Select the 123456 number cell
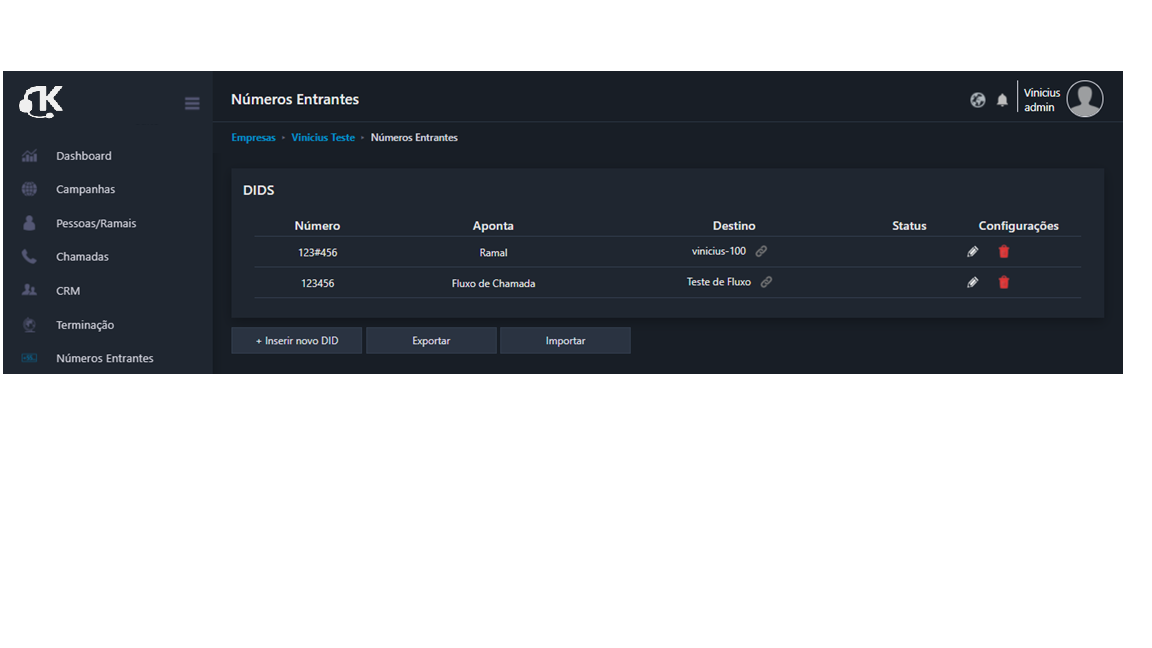Viewport: 1152px width, 648px height. 317,284
